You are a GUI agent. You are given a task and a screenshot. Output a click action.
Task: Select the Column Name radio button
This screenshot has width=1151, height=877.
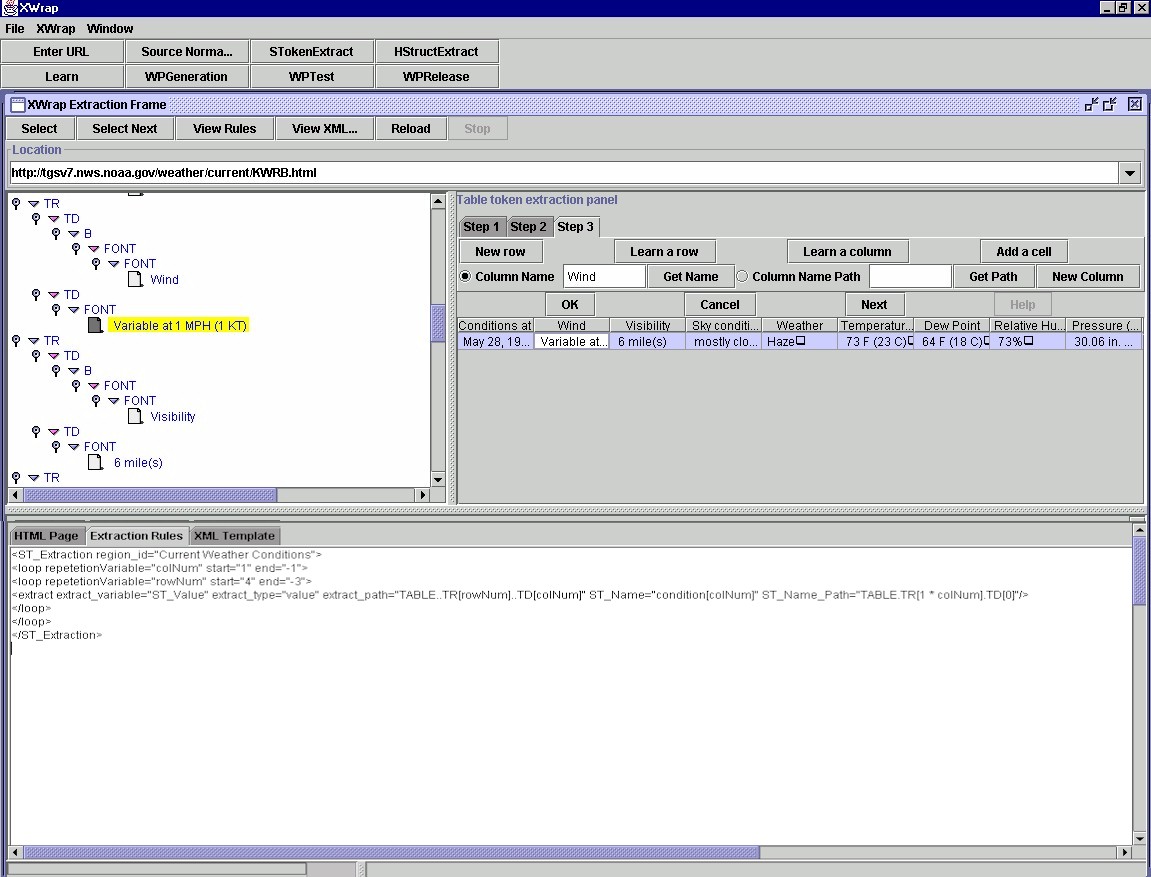click(x=465, y=277)
